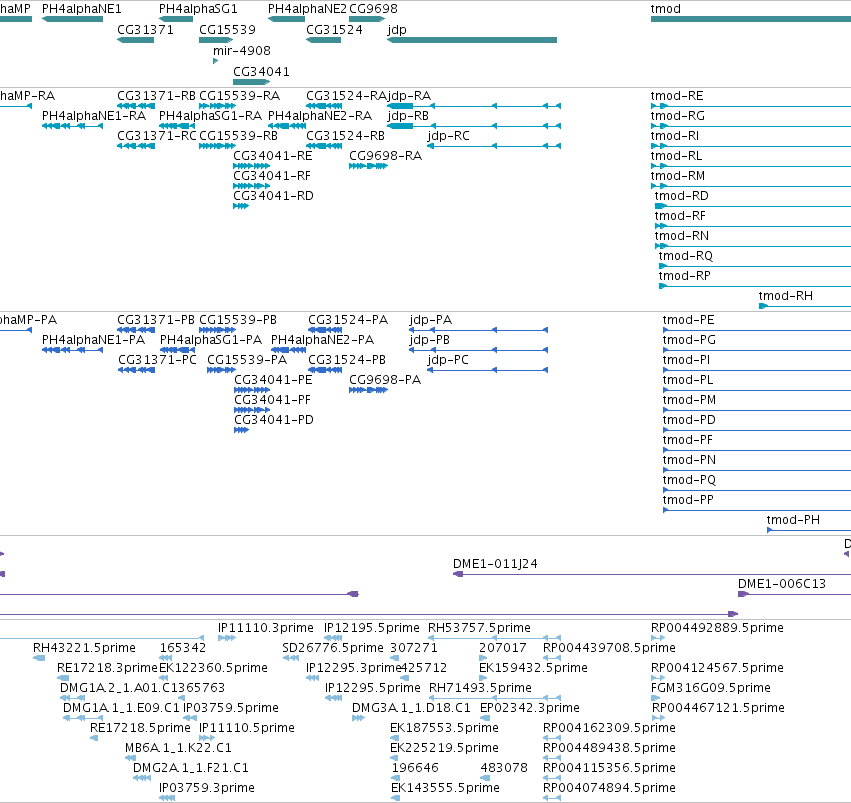This screenshot has width=851, height=803.
Task: Open EST EK122360.5prime
Action: click(213, 668)
